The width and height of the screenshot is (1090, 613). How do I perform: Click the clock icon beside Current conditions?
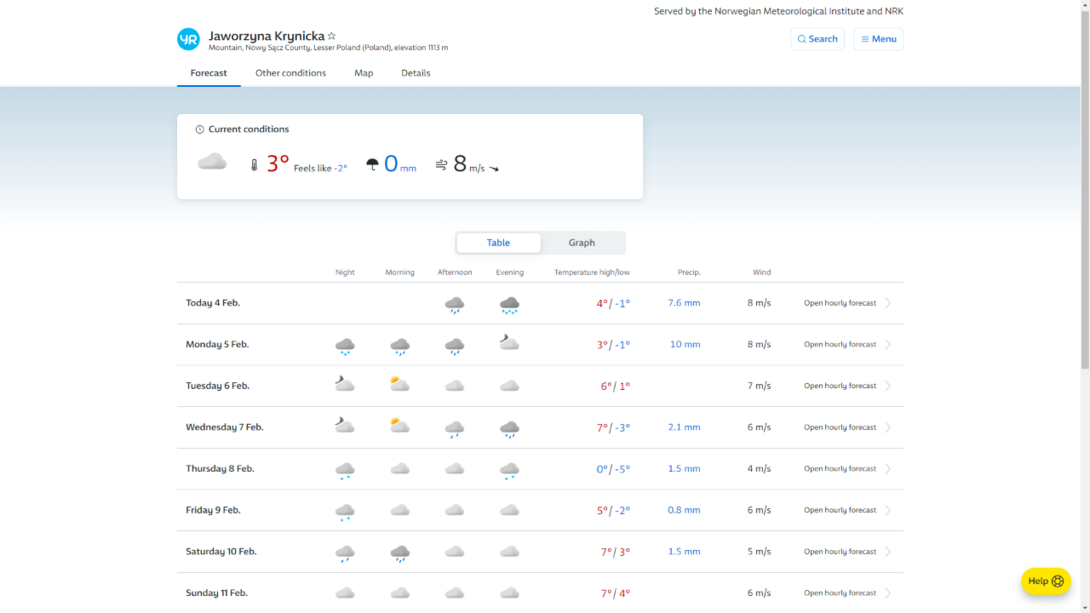pyautogui.click(x=200, y=129)
